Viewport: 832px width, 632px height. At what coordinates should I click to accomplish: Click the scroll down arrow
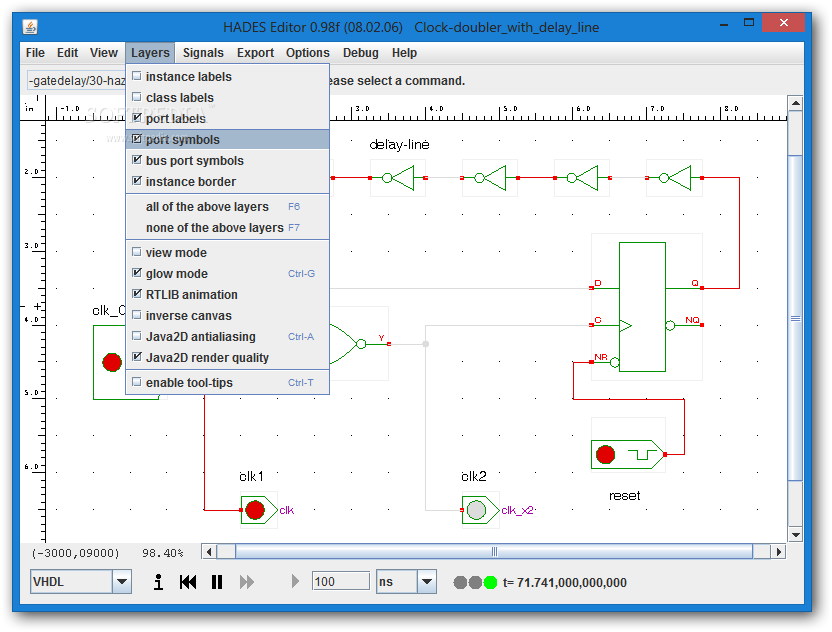pyautogui.click(x=795, y=535)
